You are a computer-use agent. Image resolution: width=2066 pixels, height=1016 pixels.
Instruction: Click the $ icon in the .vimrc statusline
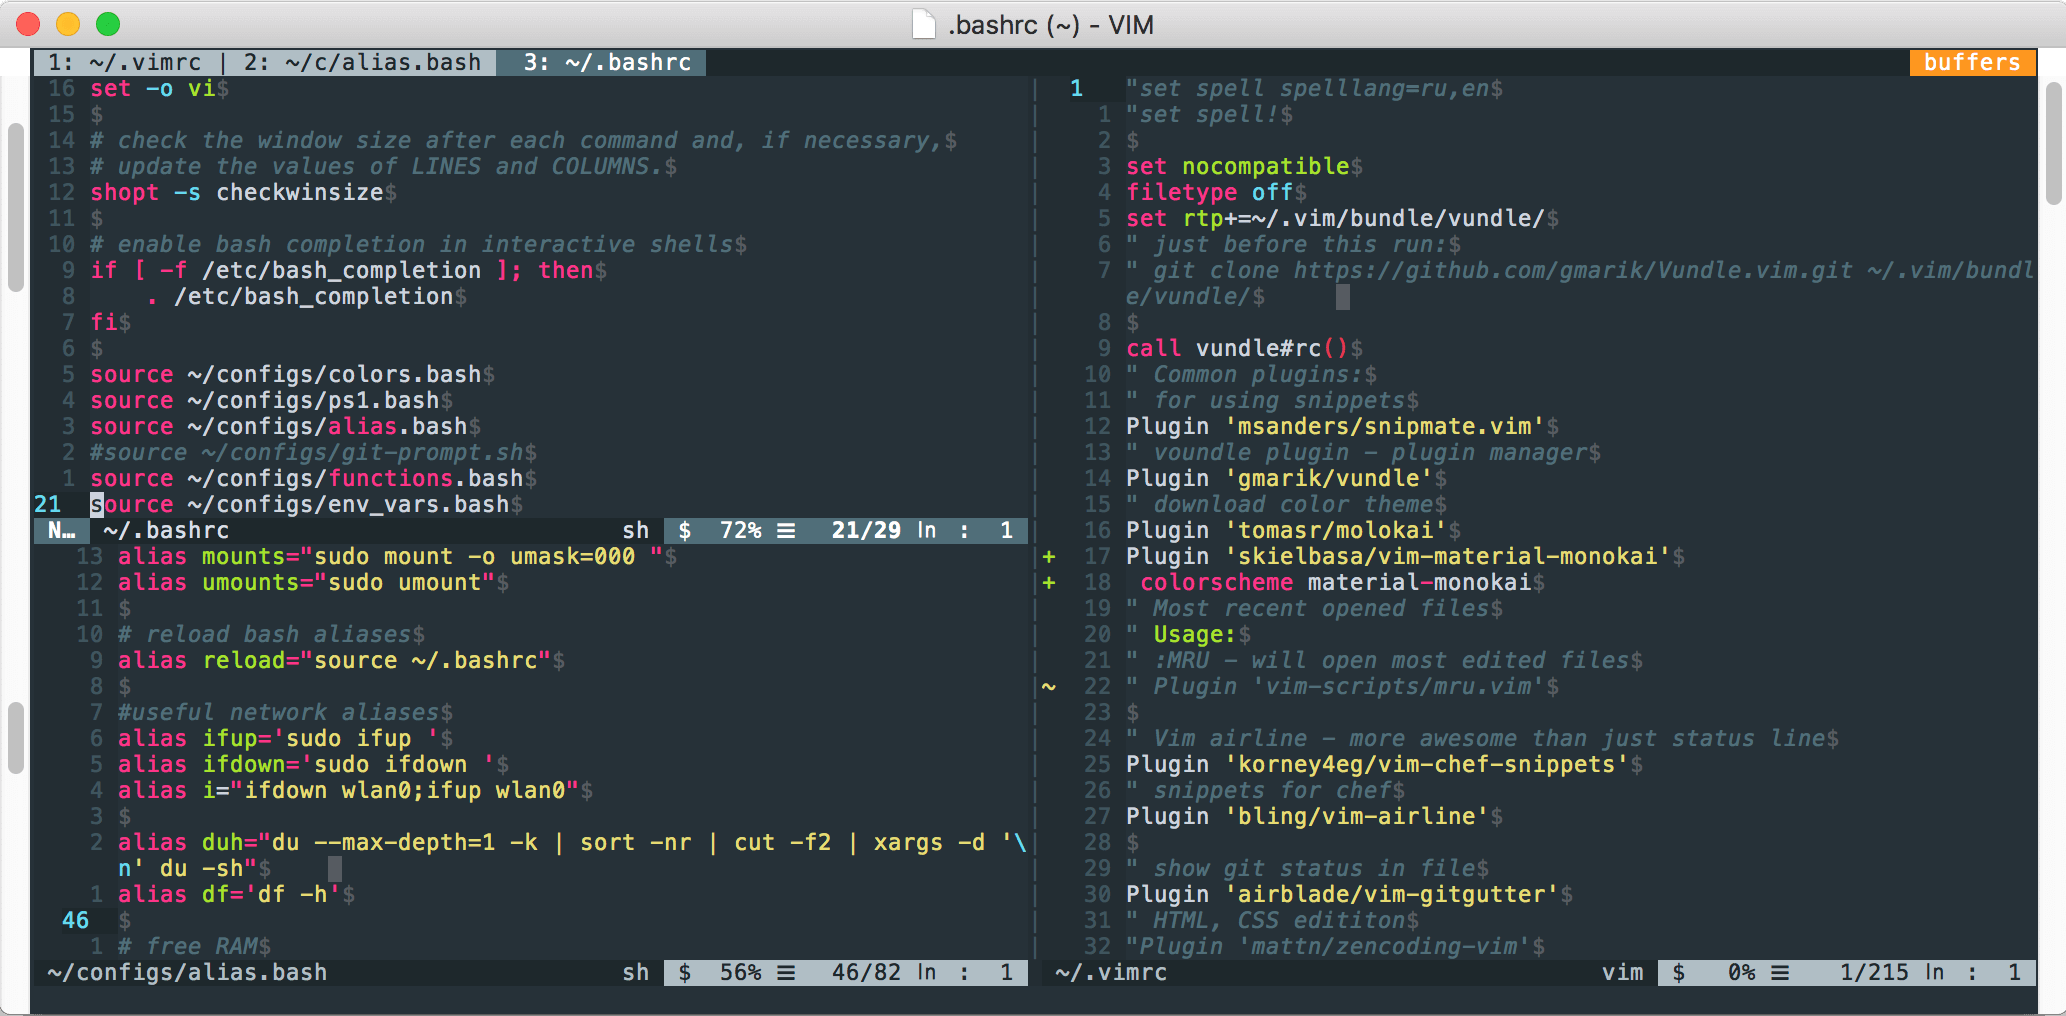(x=1676, y=971)
